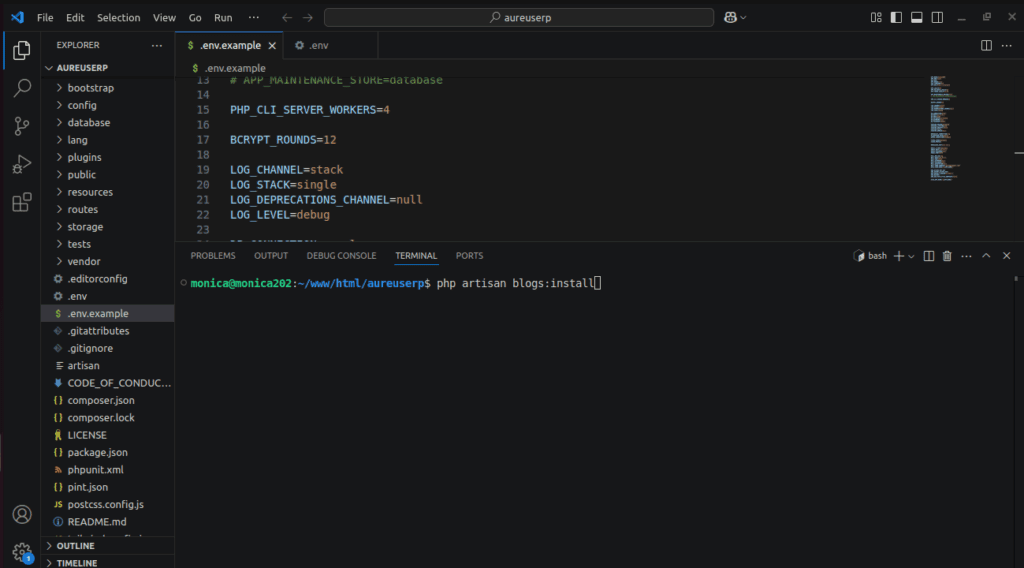Open Run and Debug view
Viewport: 1024px width, 568px height.
click(x=22, y=163)
